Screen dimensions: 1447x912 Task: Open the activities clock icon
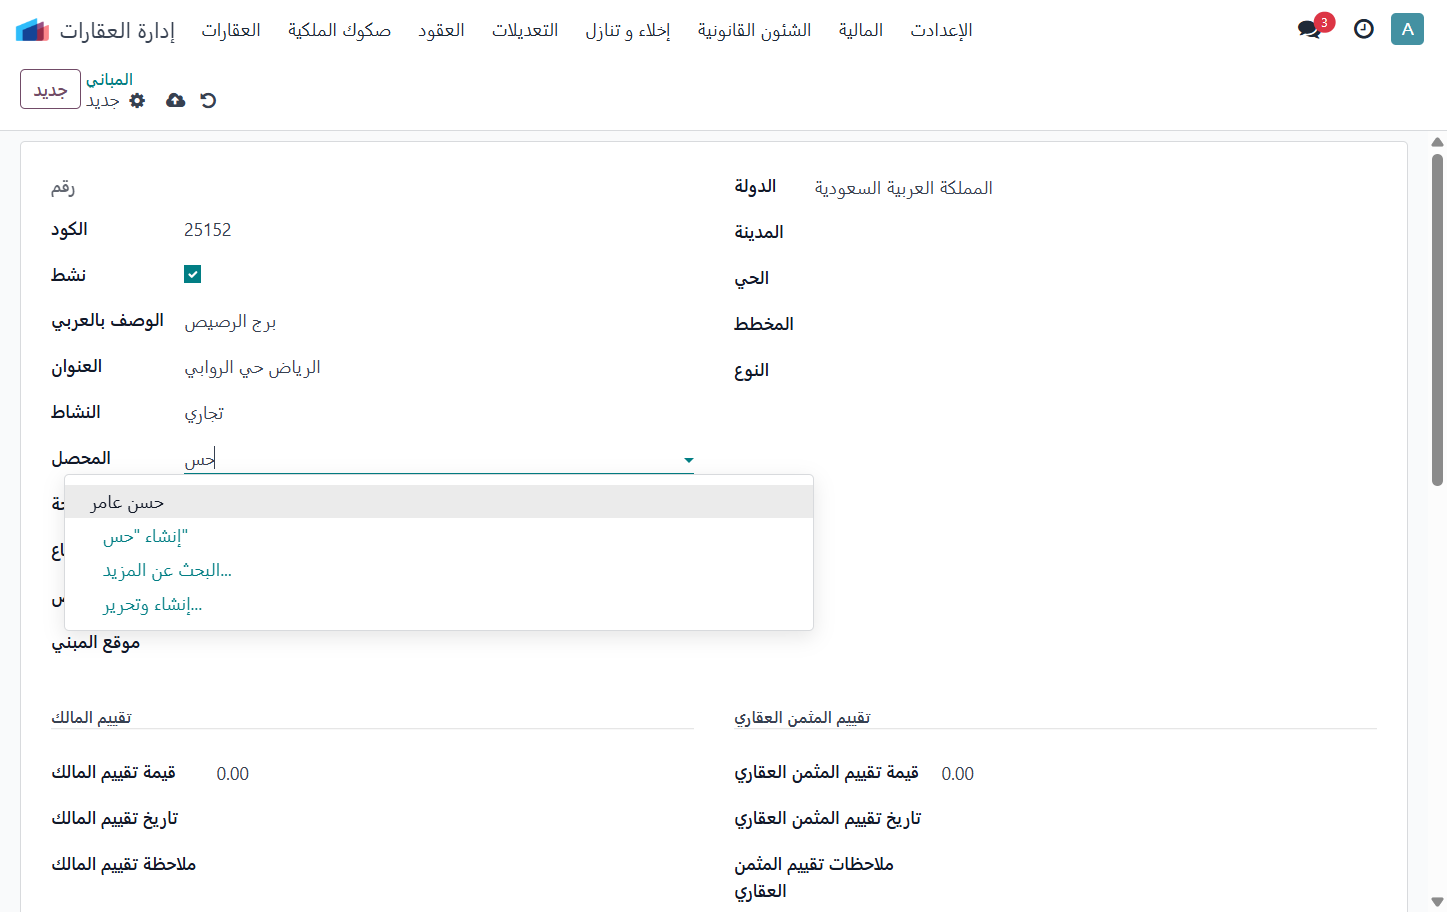point(1363,29)
